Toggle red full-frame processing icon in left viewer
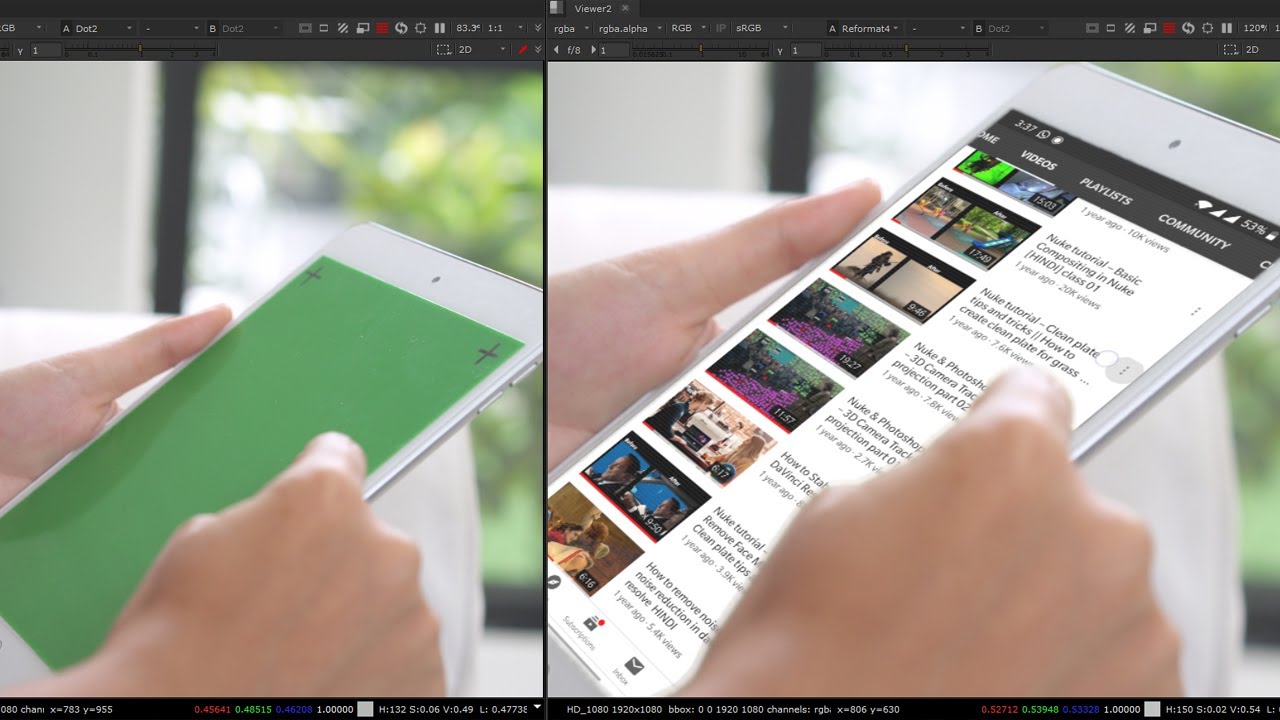The width and height of the screenshot is (1280, 720). [x=382, y=29]
